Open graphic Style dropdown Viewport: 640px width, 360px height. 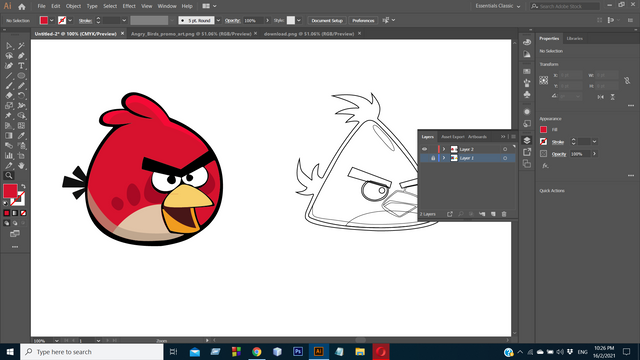click(x=299, y=20)
